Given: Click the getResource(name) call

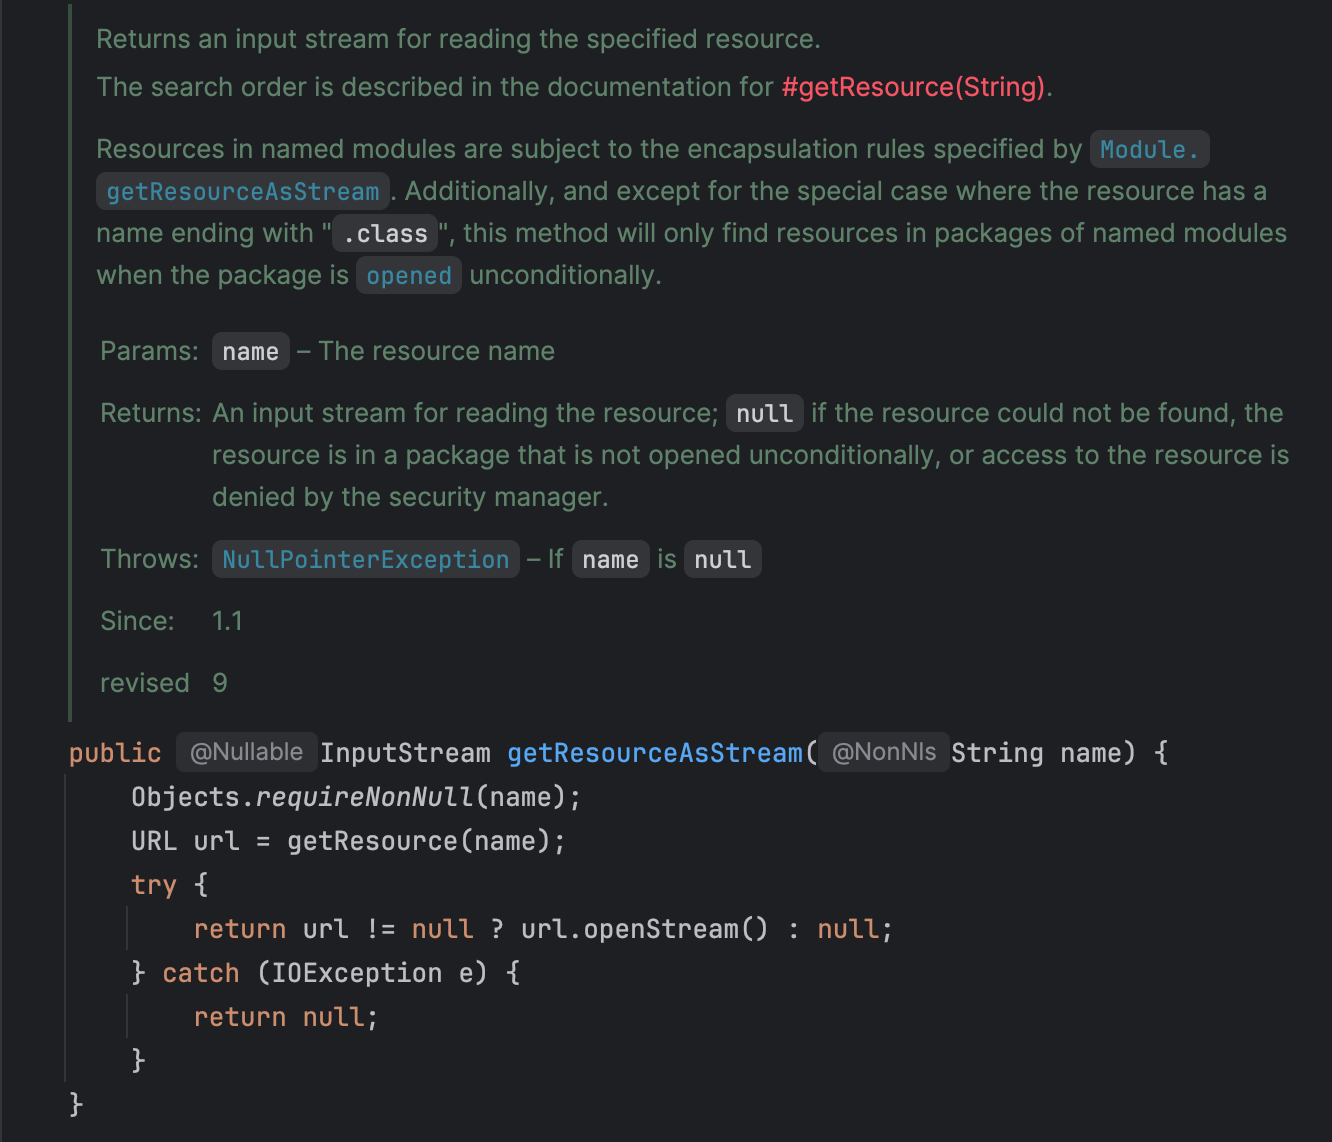Looking at the screenshot, I should click(x=418, y=841).
